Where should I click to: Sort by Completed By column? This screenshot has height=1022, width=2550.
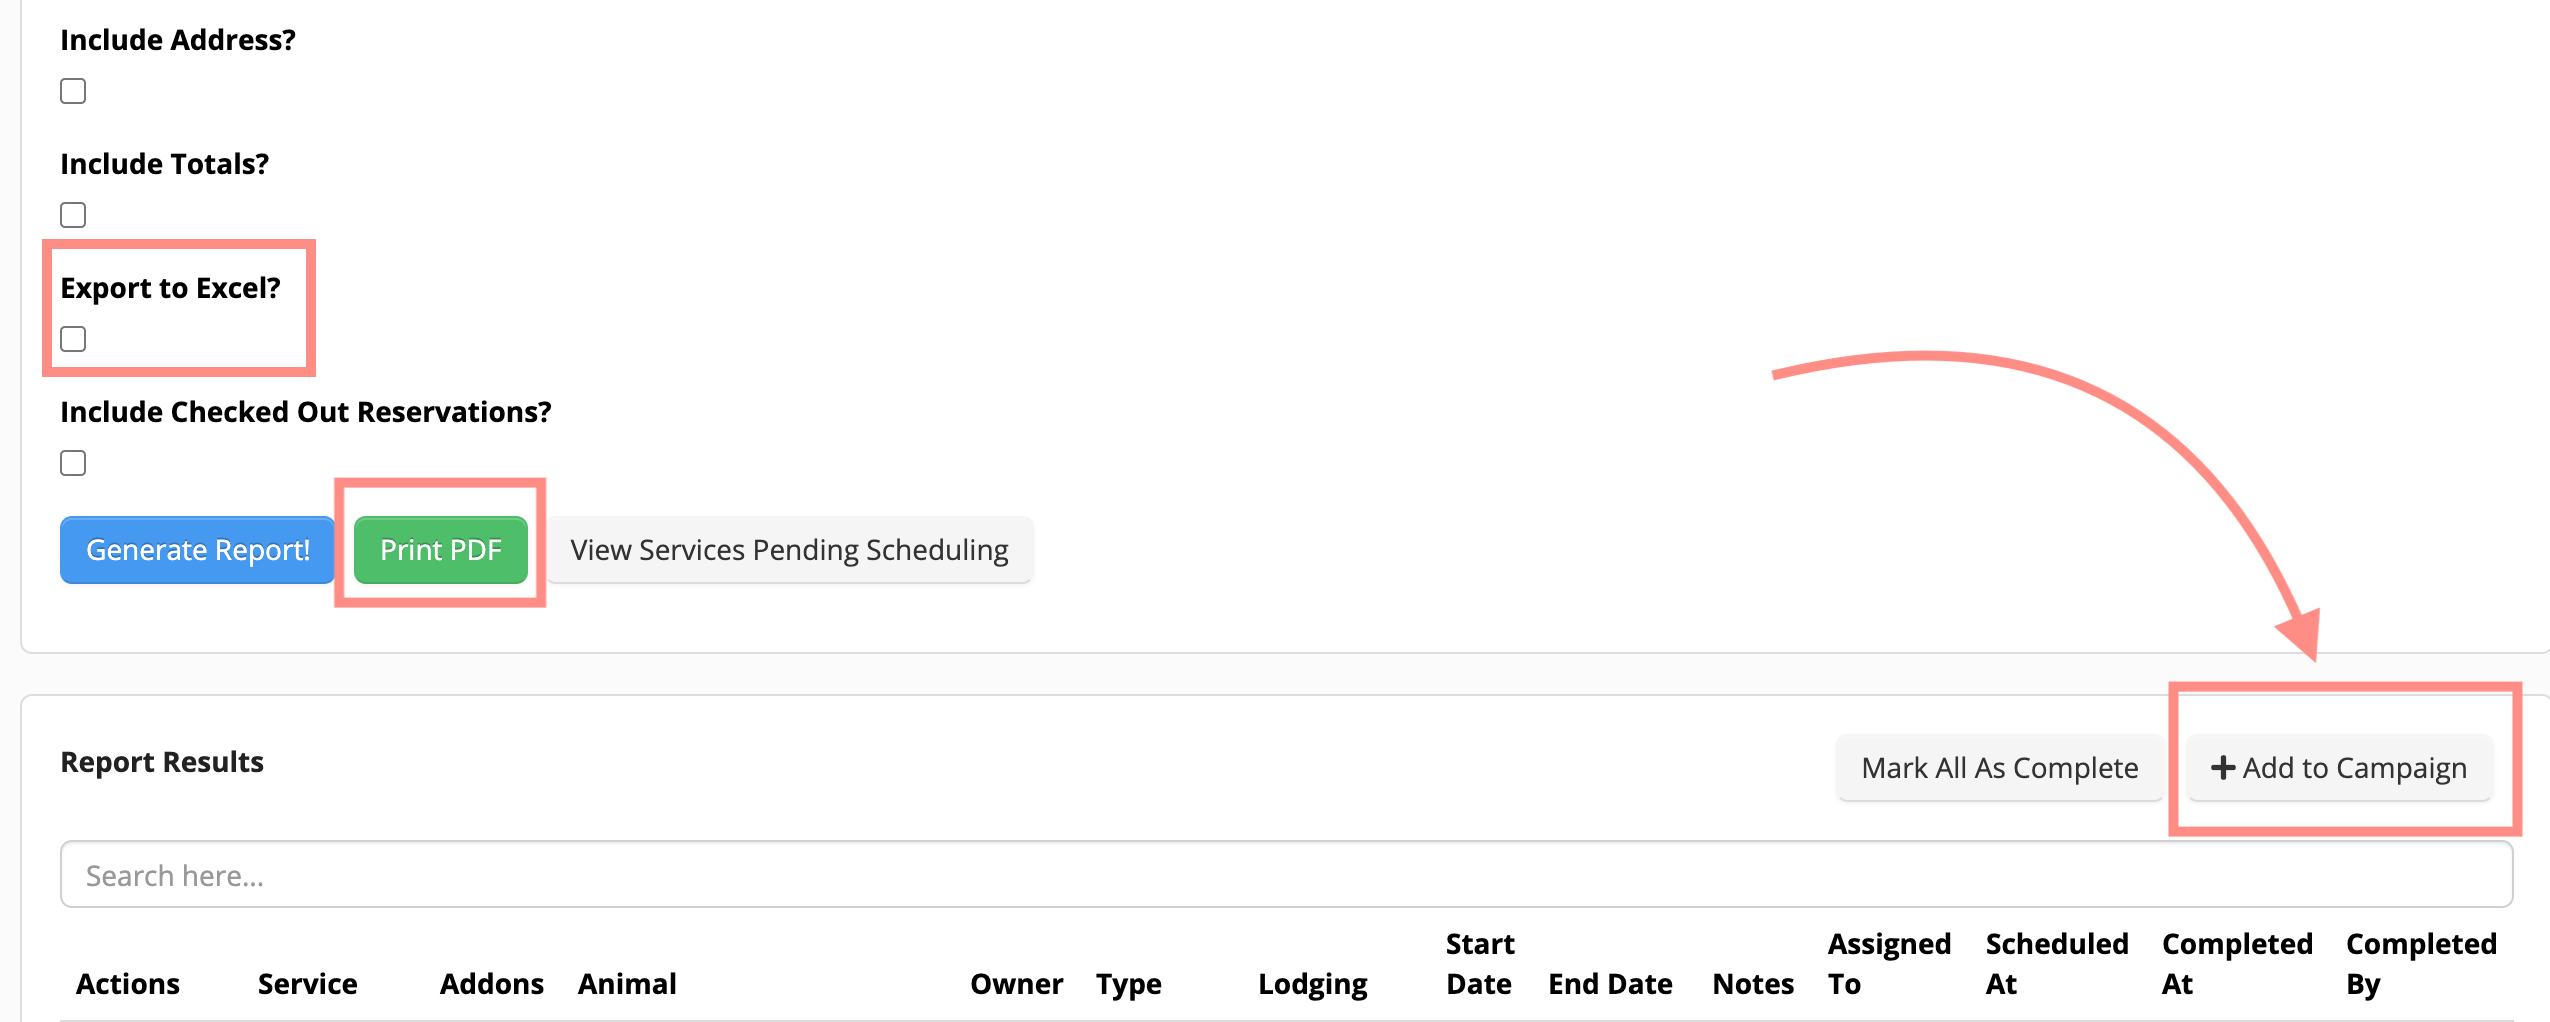[x=2420, y=964]
